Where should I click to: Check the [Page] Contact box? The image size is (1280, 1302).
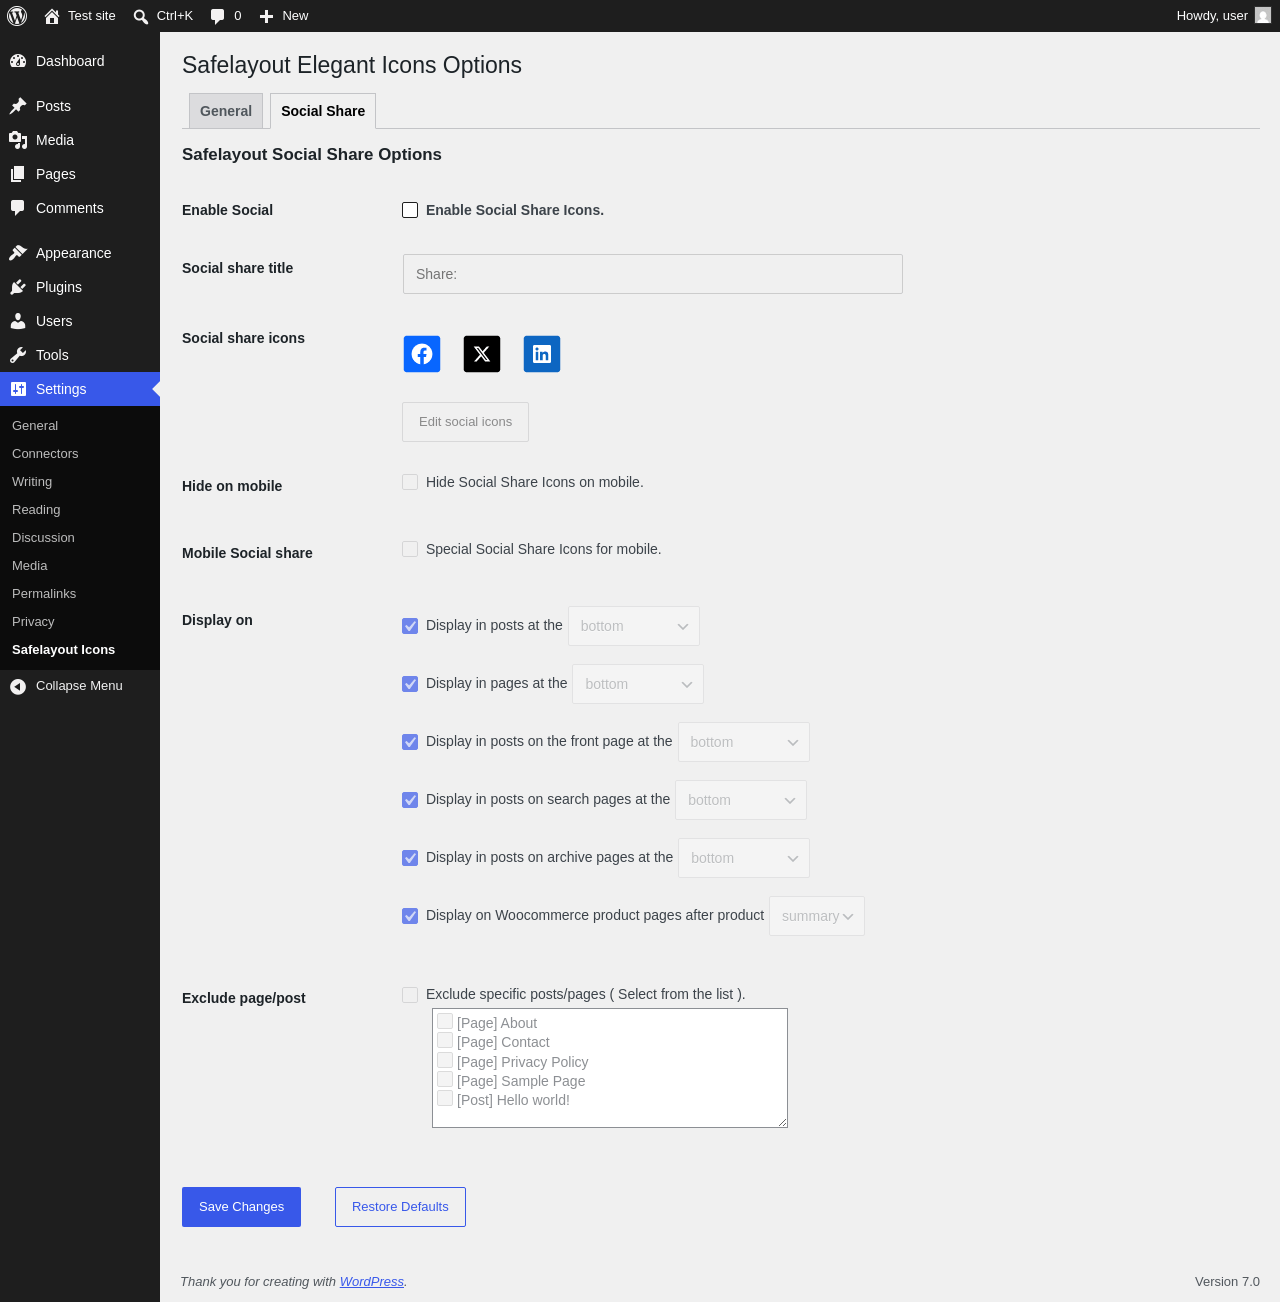[445, 1040]
